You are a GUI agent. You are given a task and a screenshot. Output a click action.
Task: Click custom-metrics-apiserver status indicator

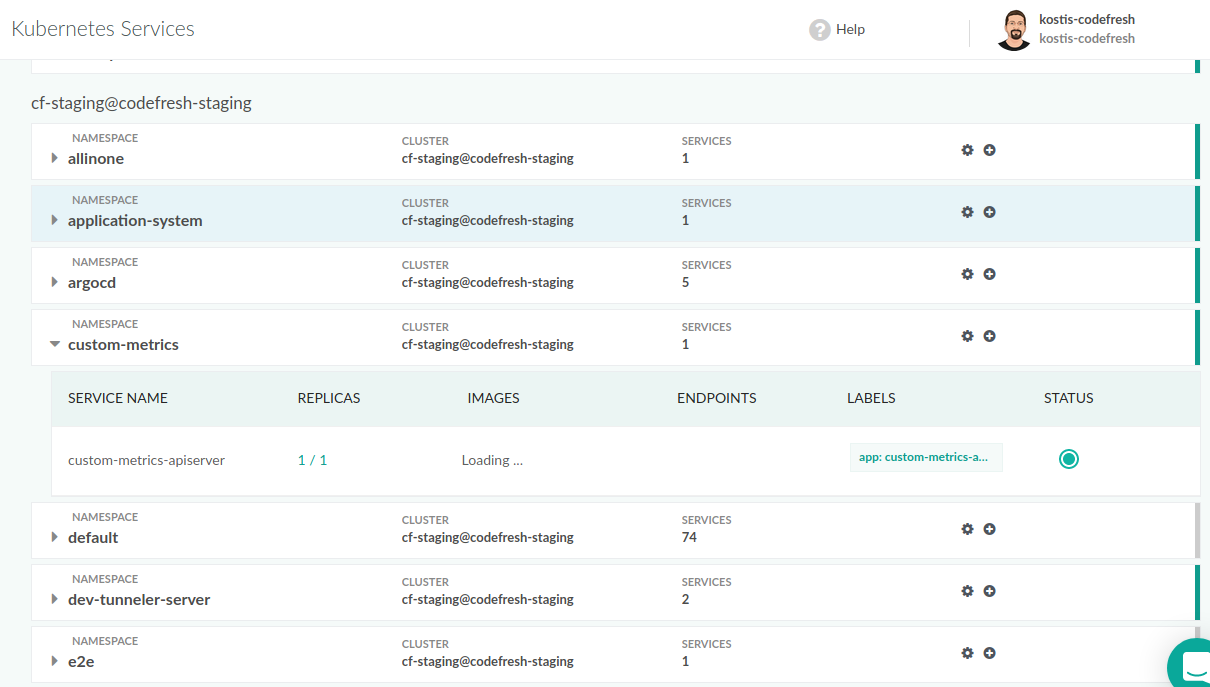coord(1069,459)
